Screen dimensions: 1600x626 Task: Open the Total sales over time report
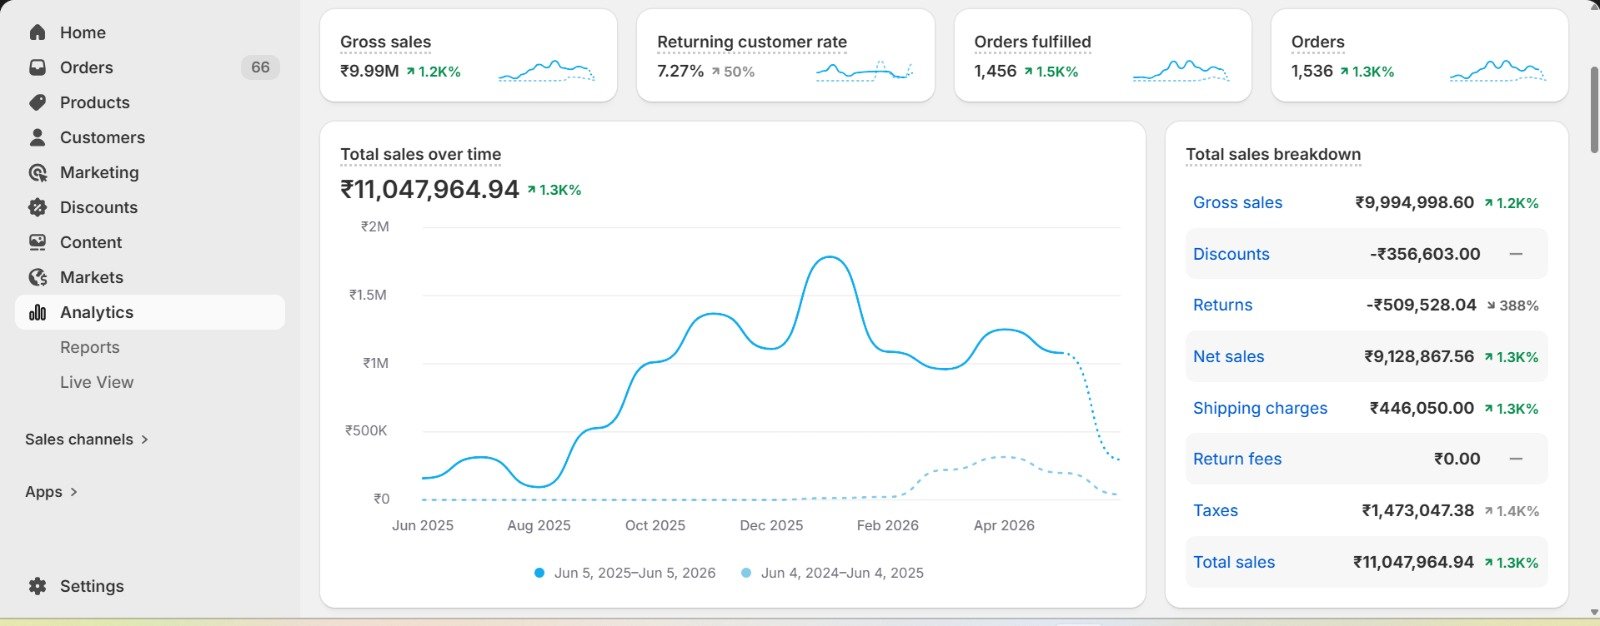pyautogui.click(x=420, y=154)
